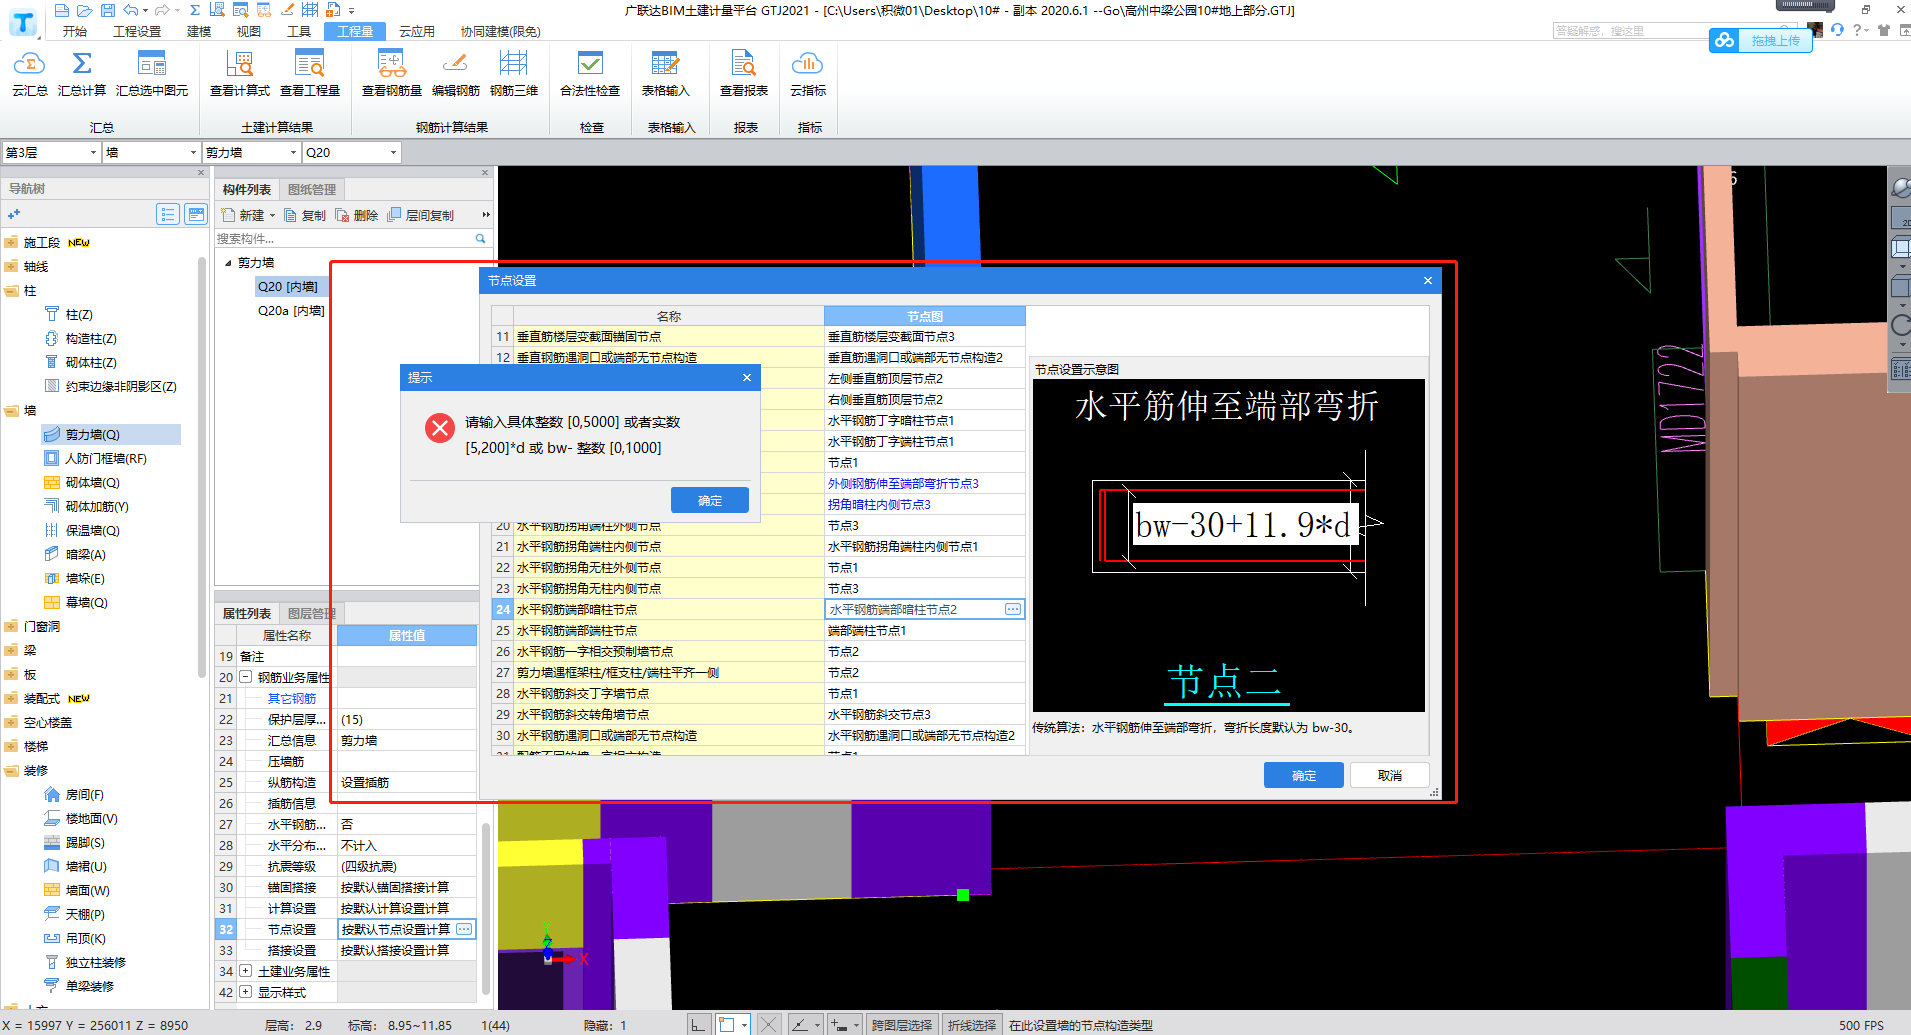This screenshot has width=1911, height=1035.
Task: Click the undo arrow in quick access bar
Action: [x=131, y=10]
